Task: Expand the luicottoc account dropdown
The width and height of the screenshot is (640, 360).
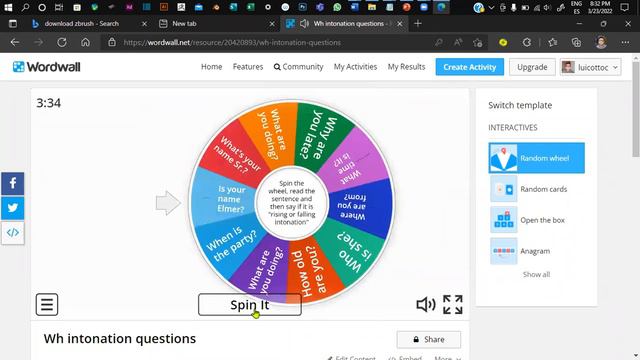Action: point(591,67)
